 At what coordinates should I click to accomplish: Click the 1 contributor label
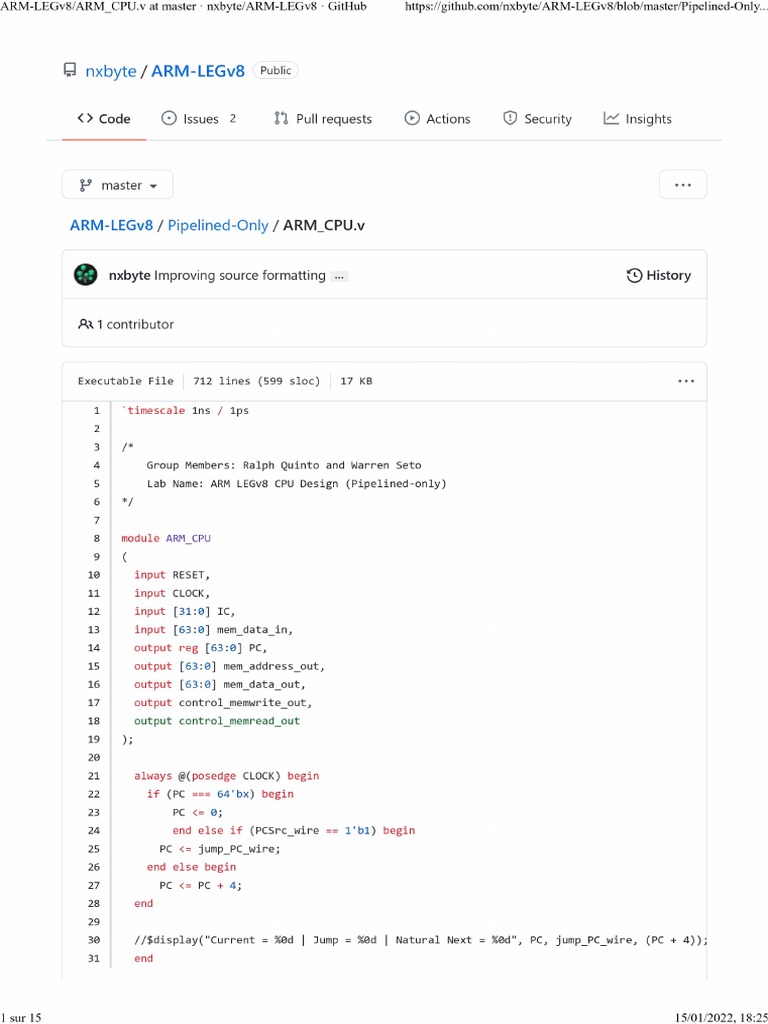[x=126, y=324]
